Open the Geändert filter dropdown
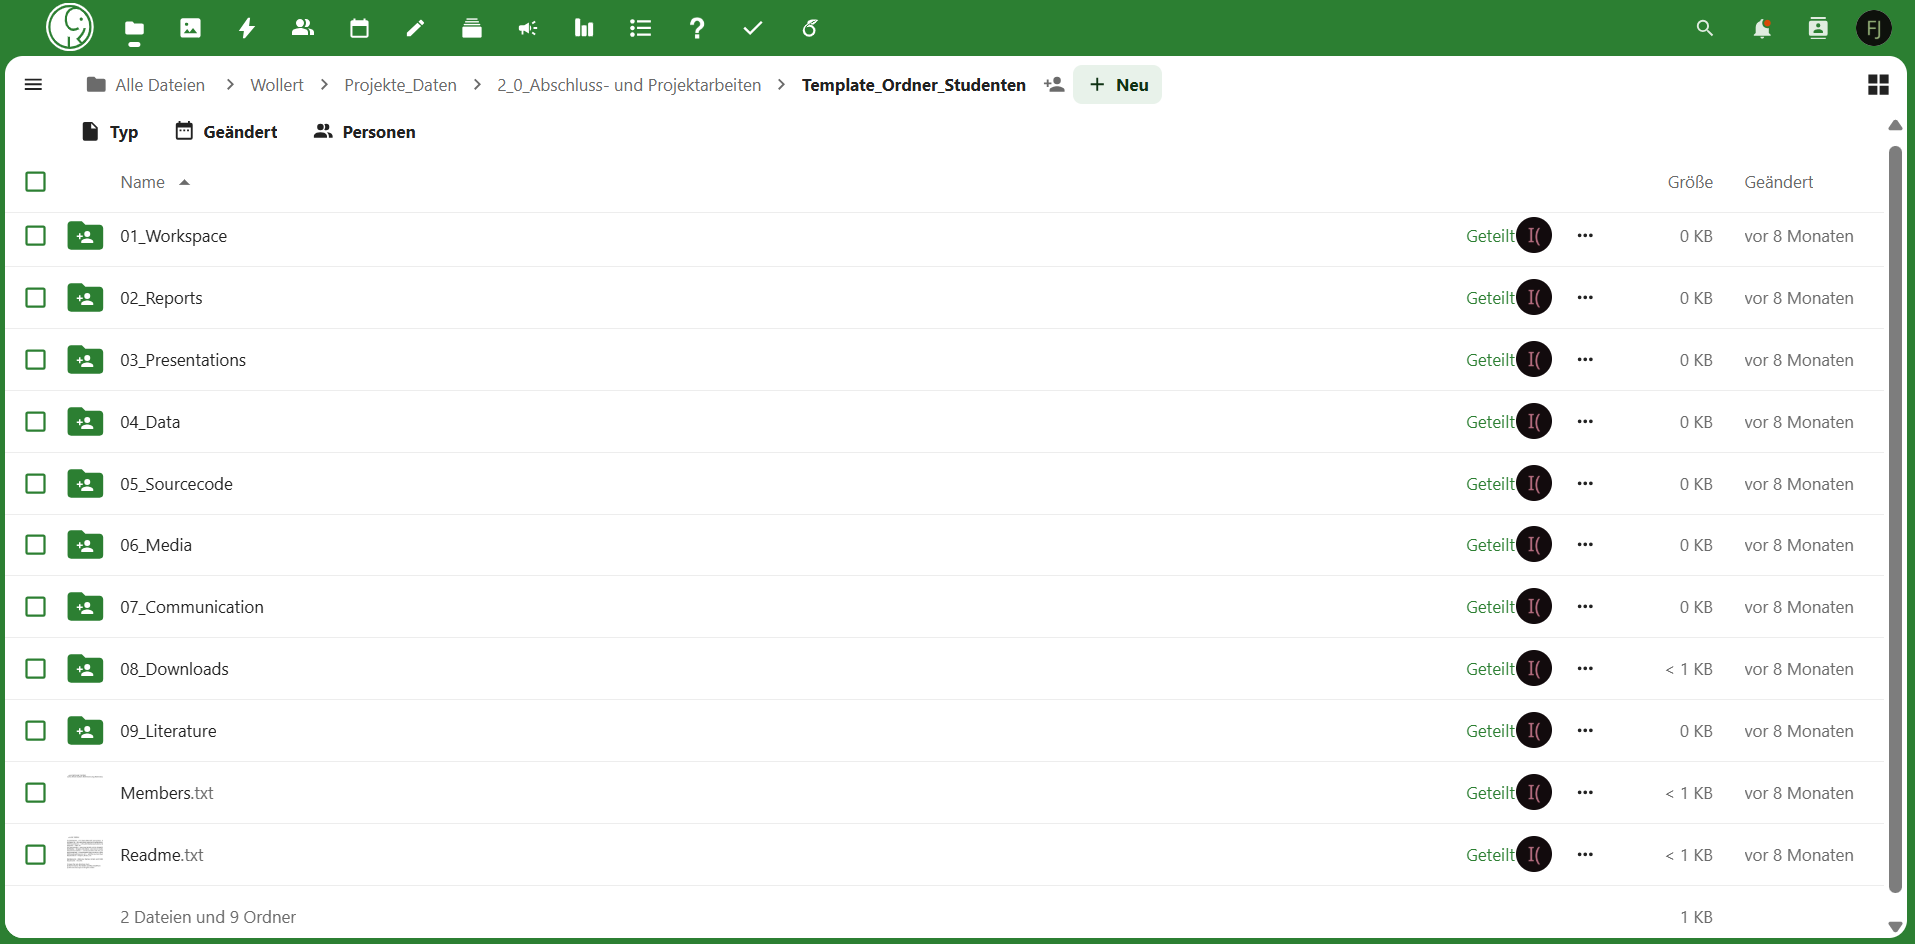Image resolution: width=1915 pixels, height=944 pixels. [226, 131]
